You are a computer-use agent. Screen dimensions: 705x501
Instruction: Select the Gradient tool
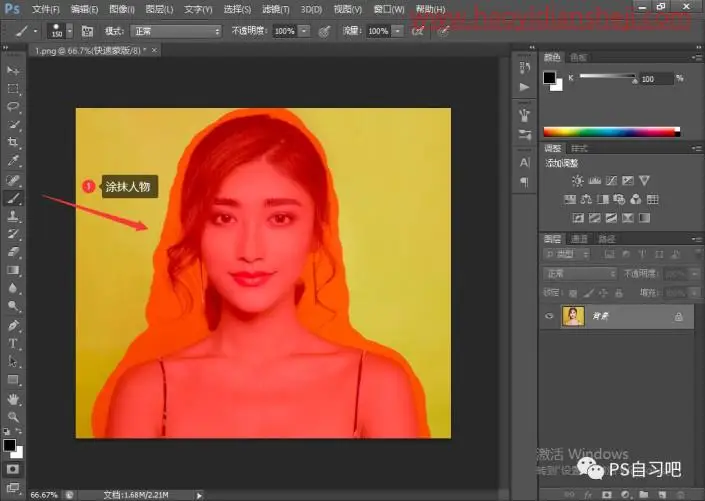(13, 270)
